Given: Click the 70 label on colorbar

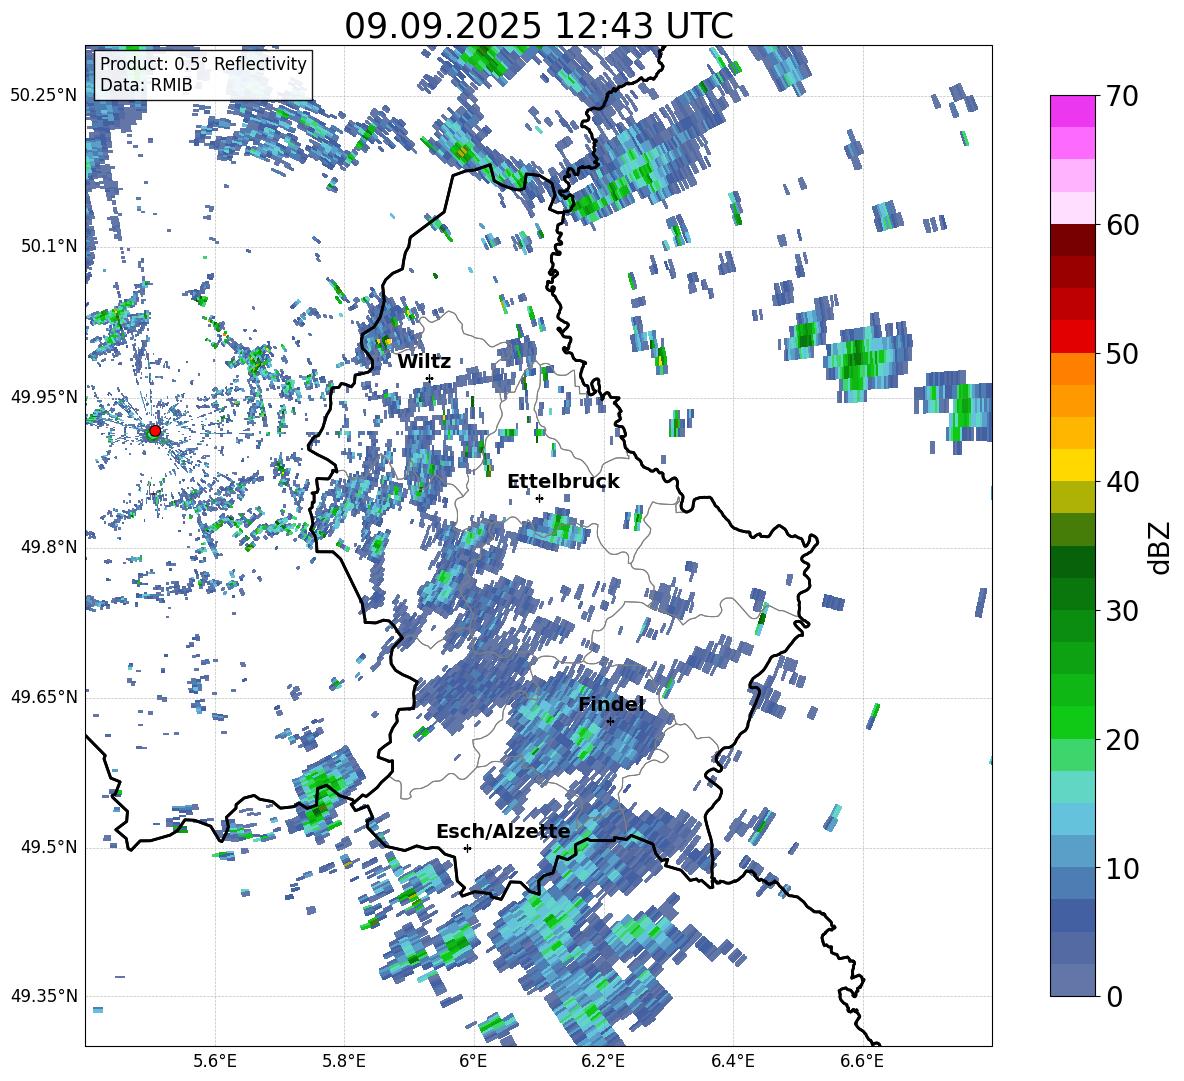Looking at the screenshot, I should click(1122, 96).
